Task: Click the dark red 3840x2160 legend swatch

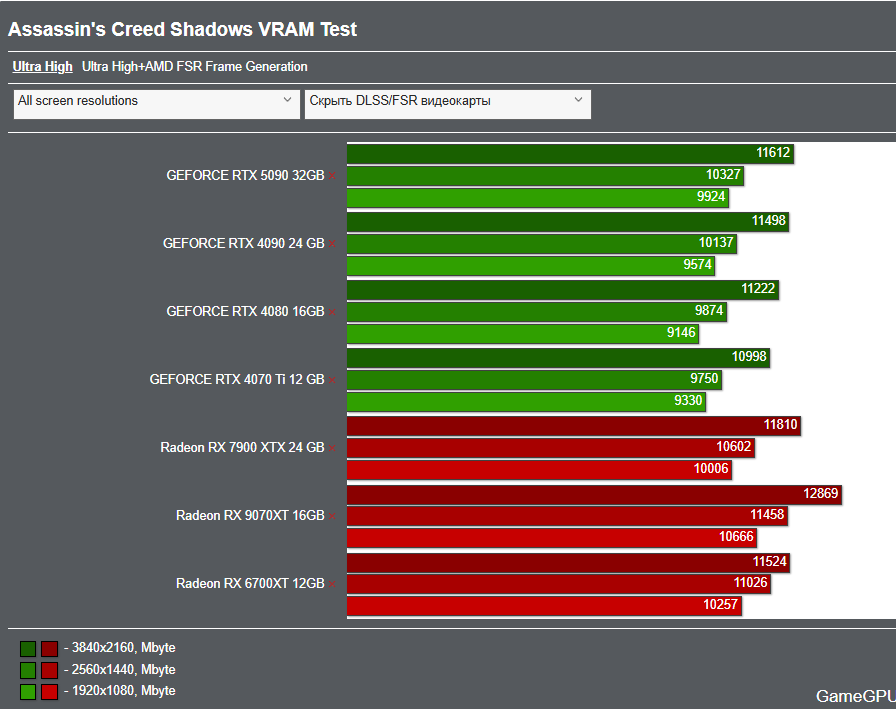Action: [x=49, y=649]
